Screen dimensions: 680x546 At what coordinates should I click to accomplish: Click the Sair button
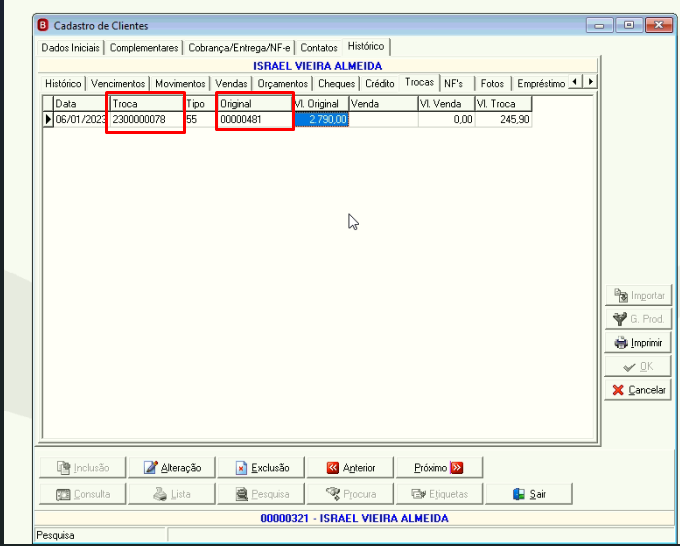pos(529,494)
